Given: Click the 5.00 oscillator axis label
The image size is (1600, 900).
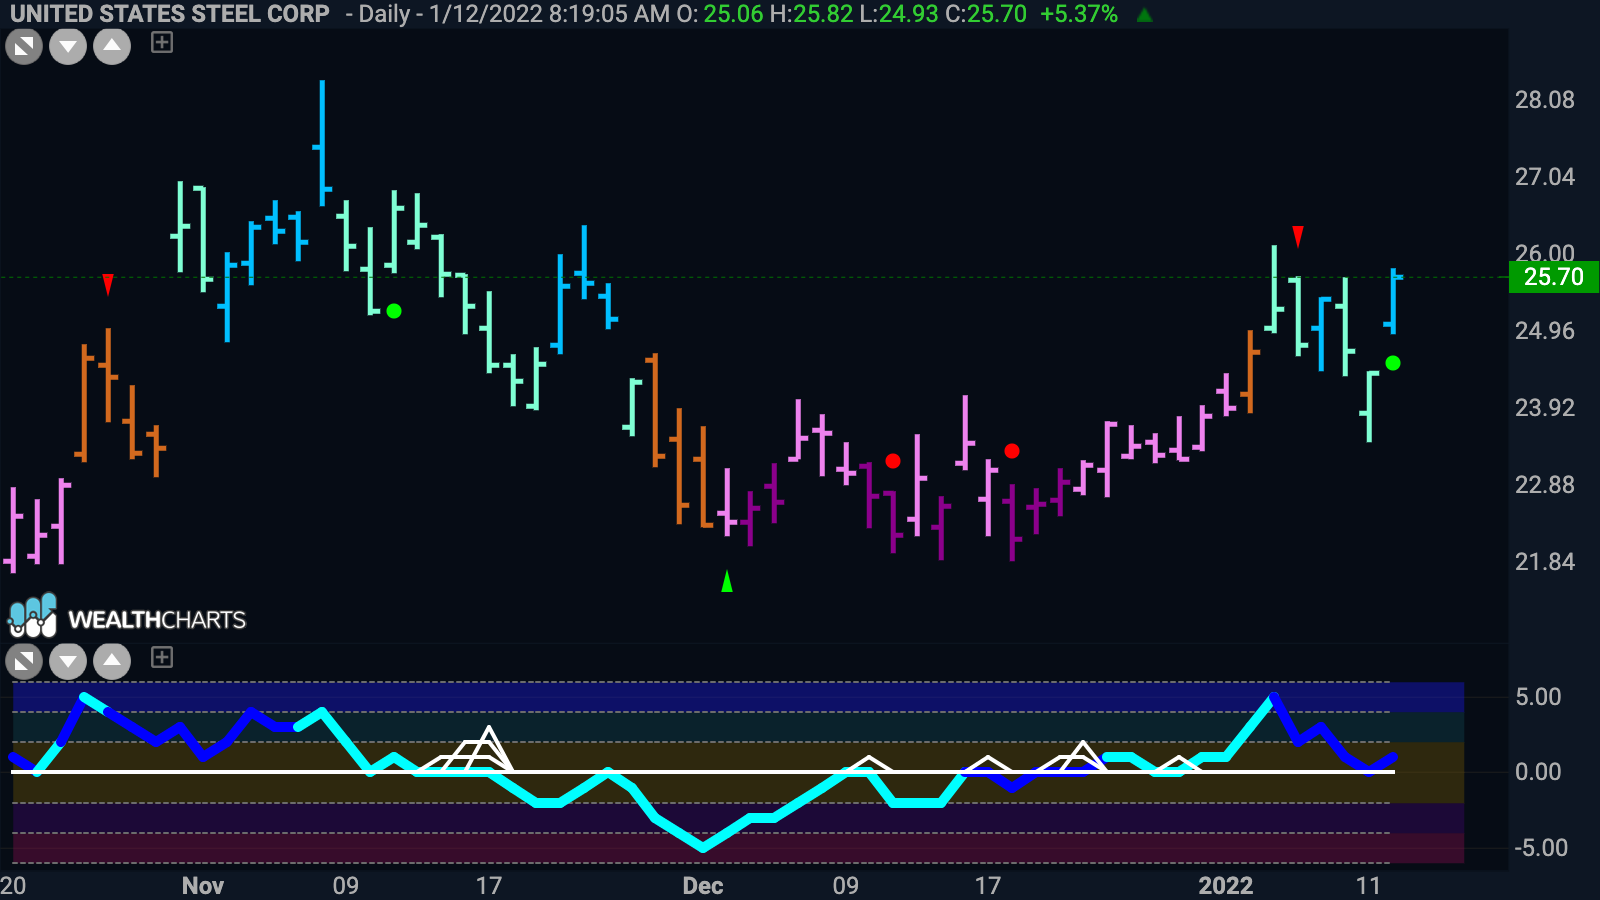Looking at the screenshot, I should pos(1538,697).
